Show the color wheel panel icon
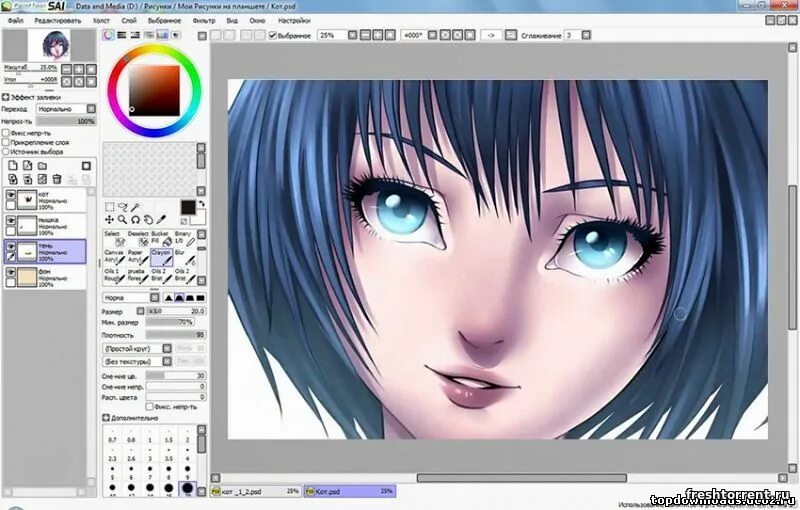This screenshot has height=510, width=800. [x=108, y=35]
